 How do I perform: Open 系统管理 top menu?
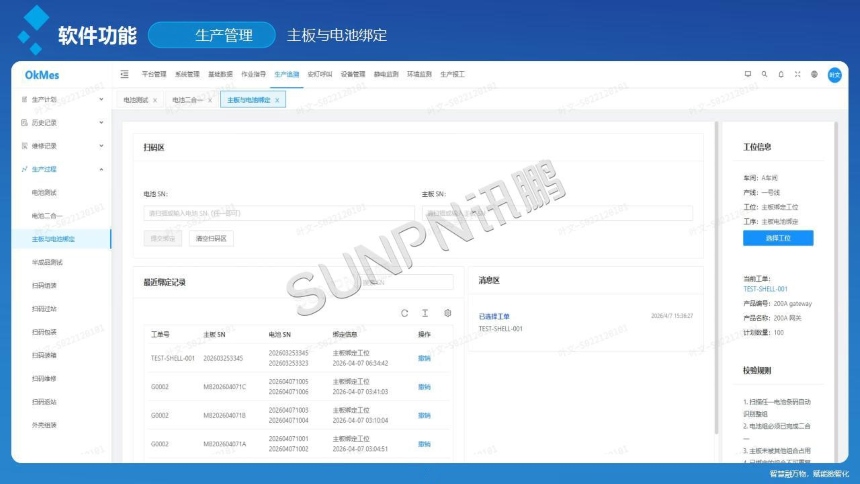click(x=187, y=74)
